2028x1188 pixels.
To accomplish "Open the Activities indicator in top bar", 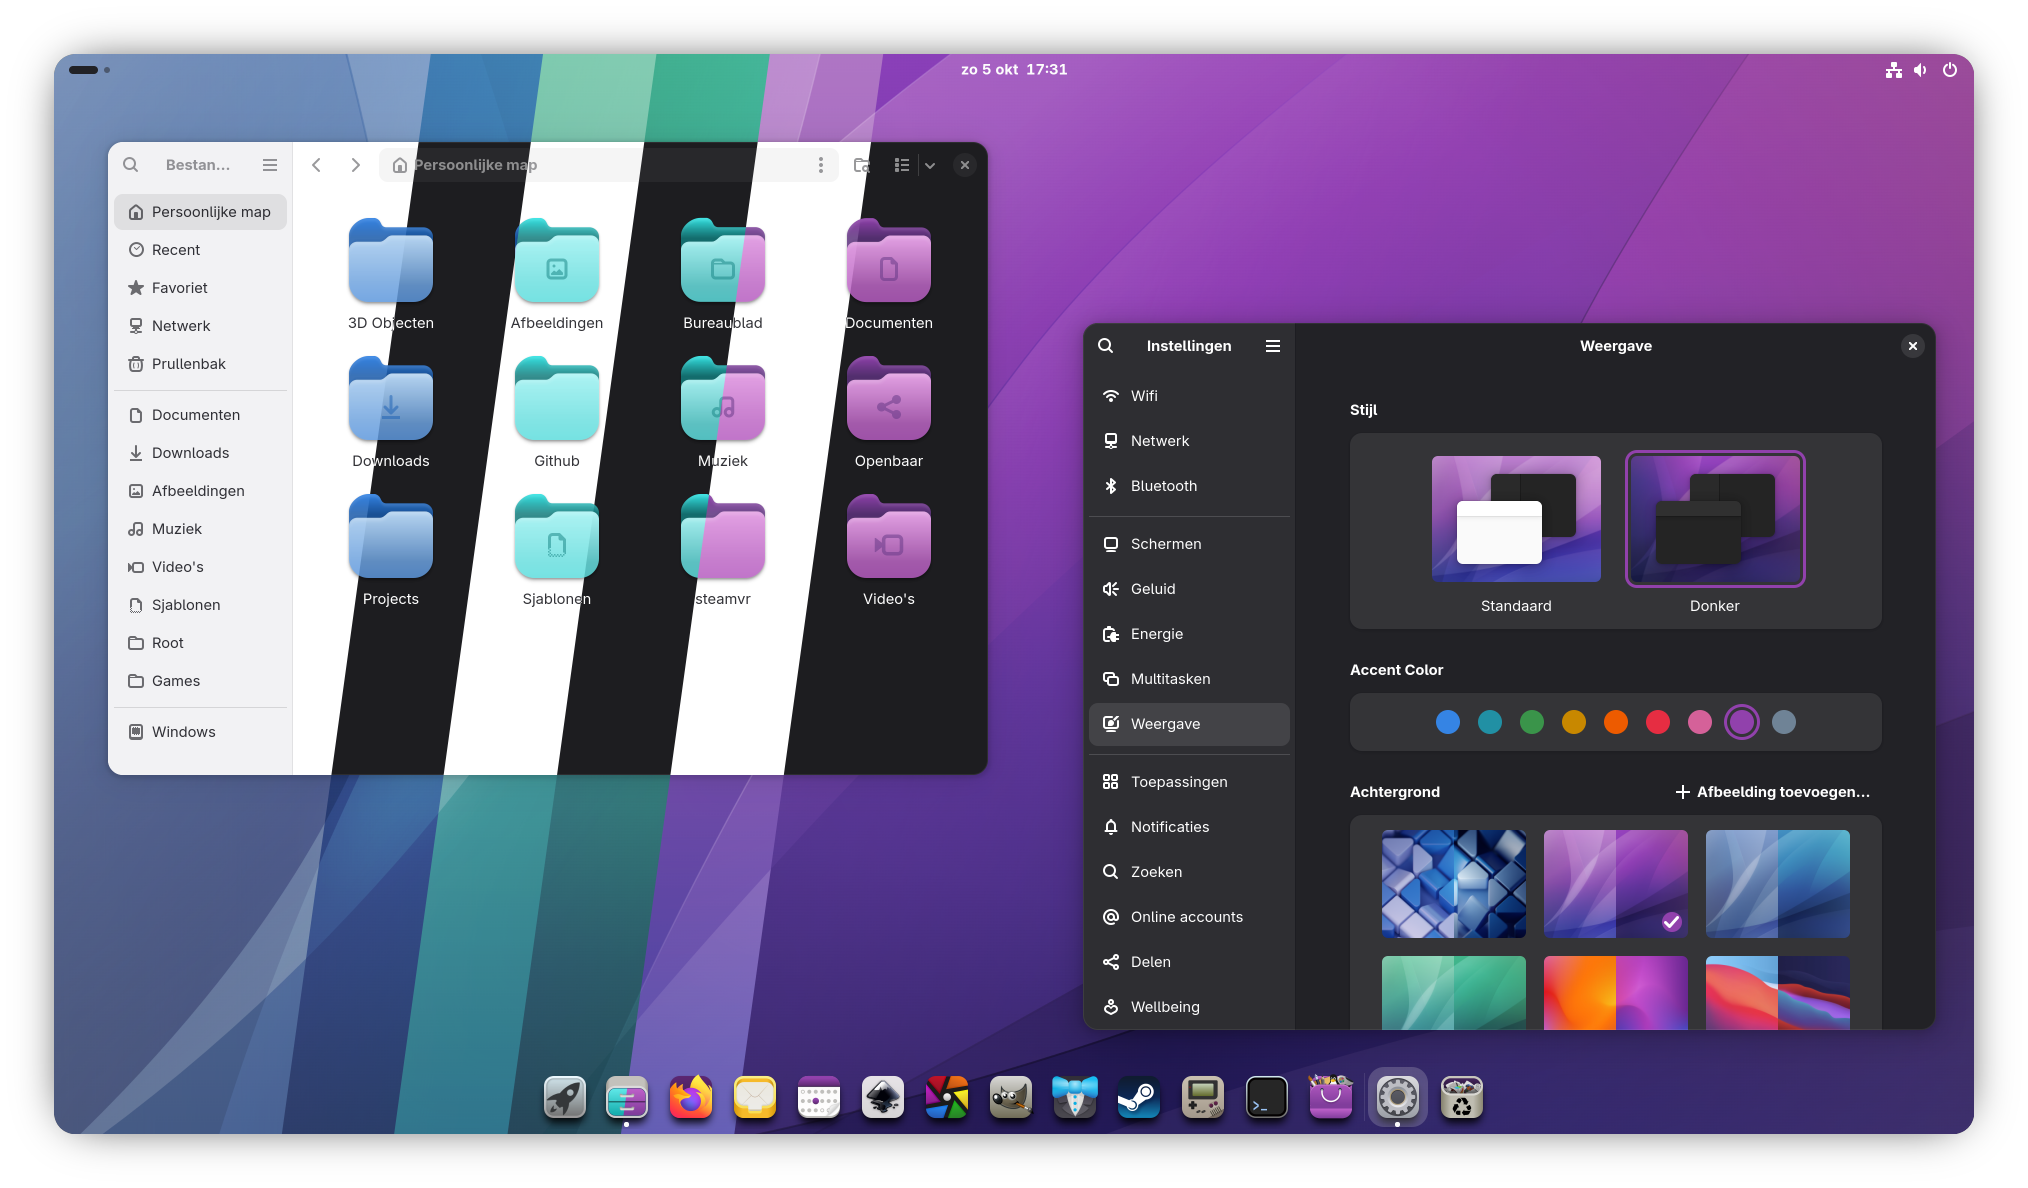I will tap(89, 70).
